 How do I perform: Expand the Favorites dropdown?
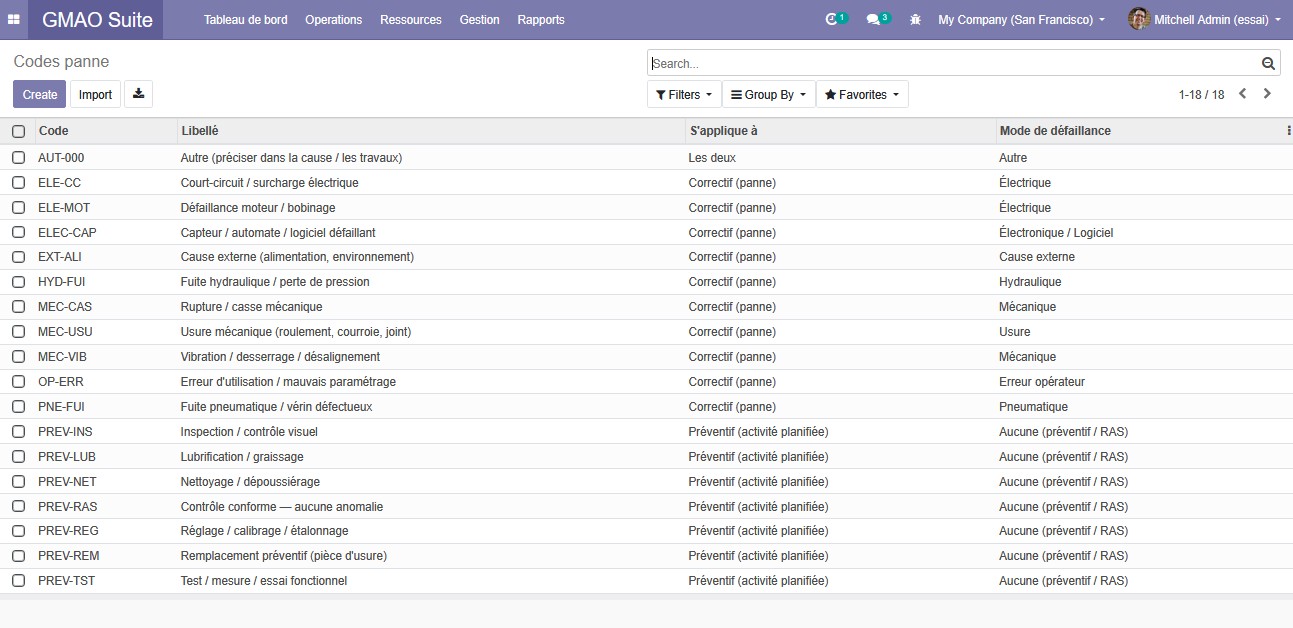coord(862,94)
